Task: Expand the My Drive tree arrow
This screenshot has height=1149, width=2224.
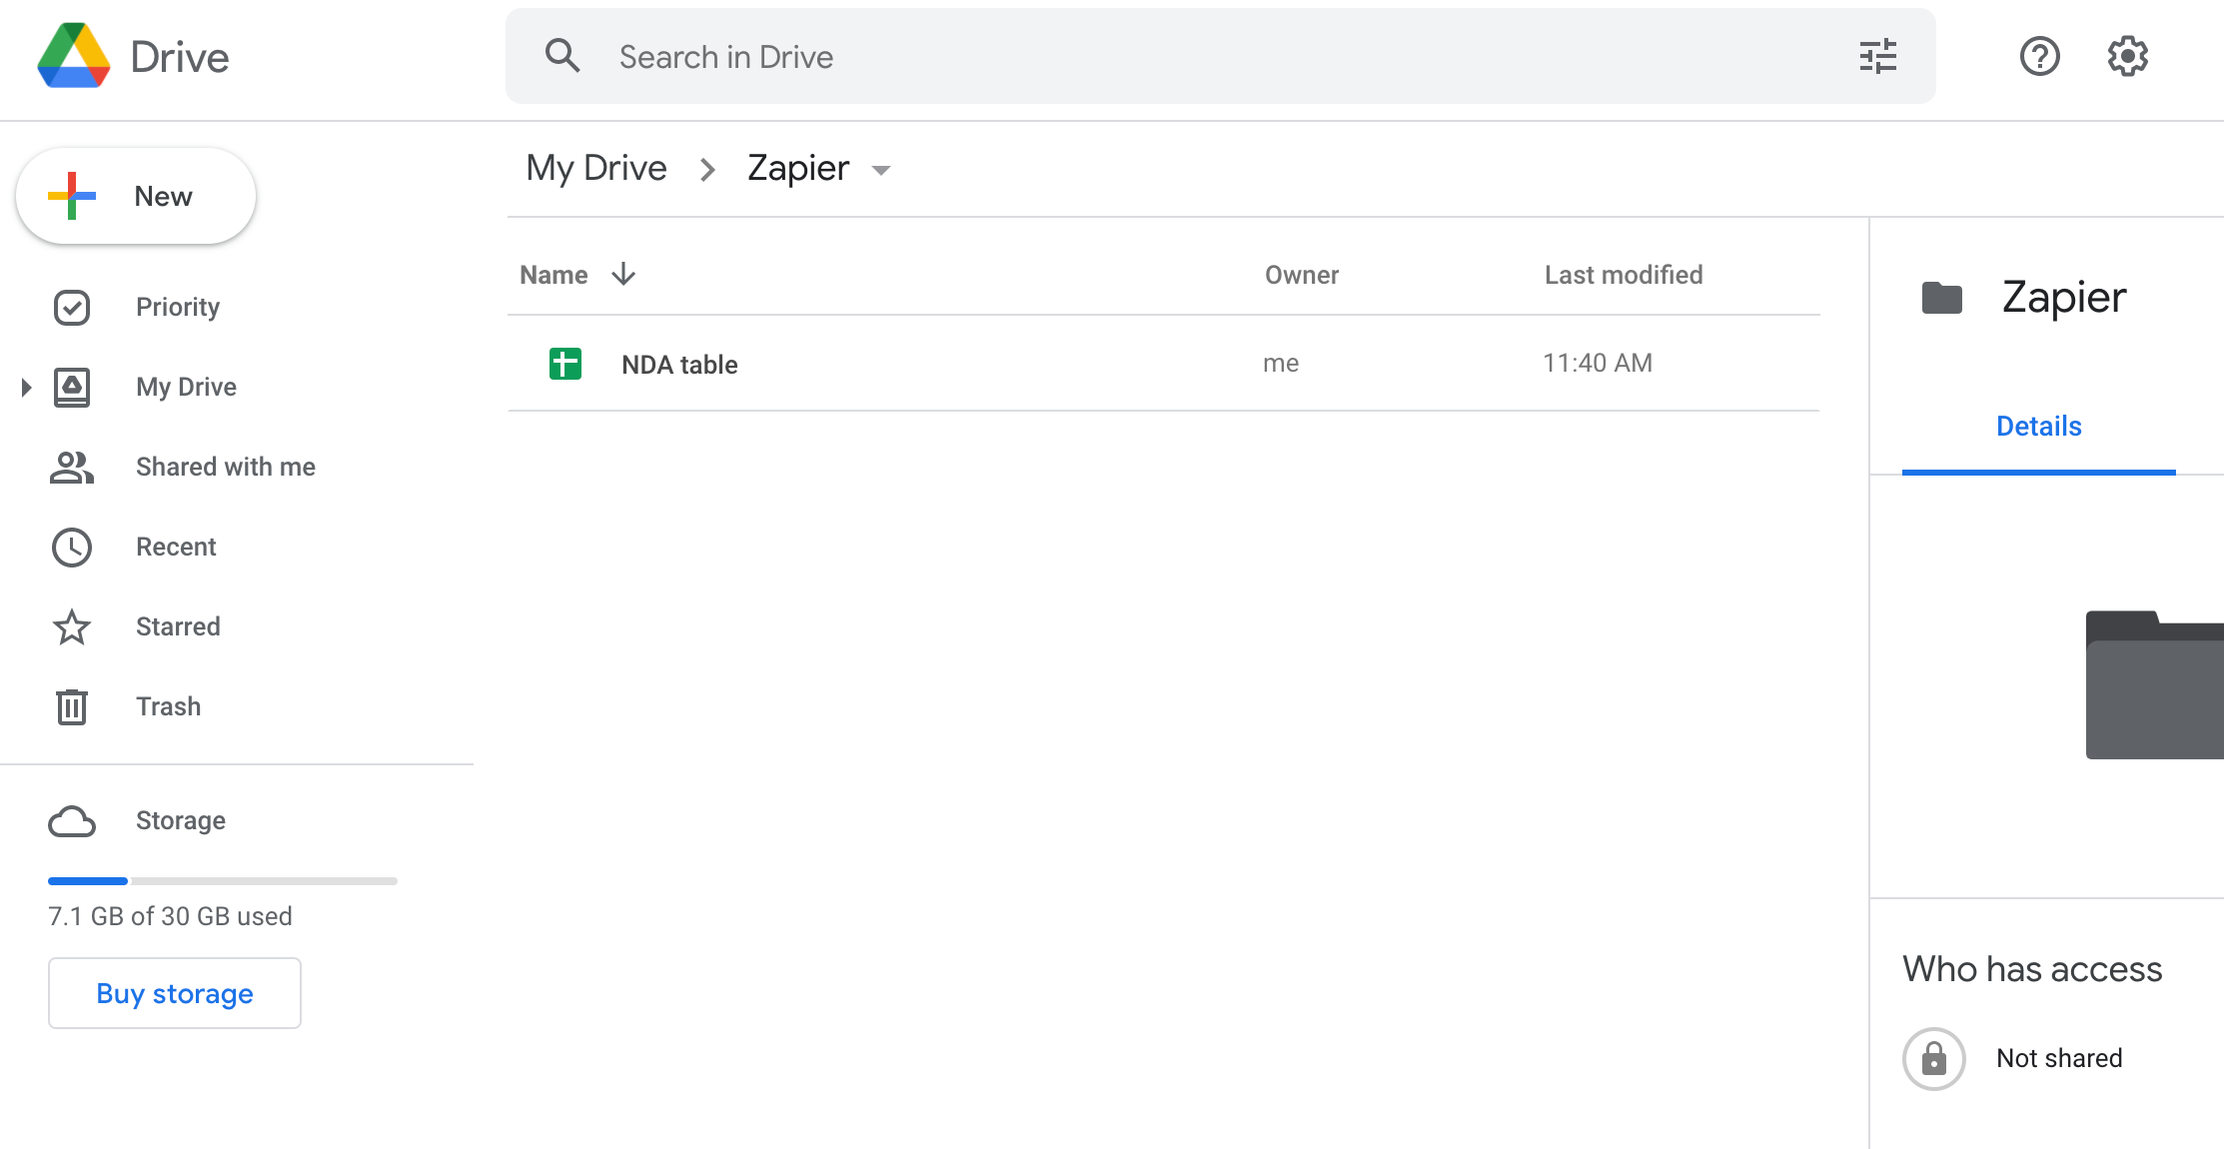Action: tap(26, 387)
